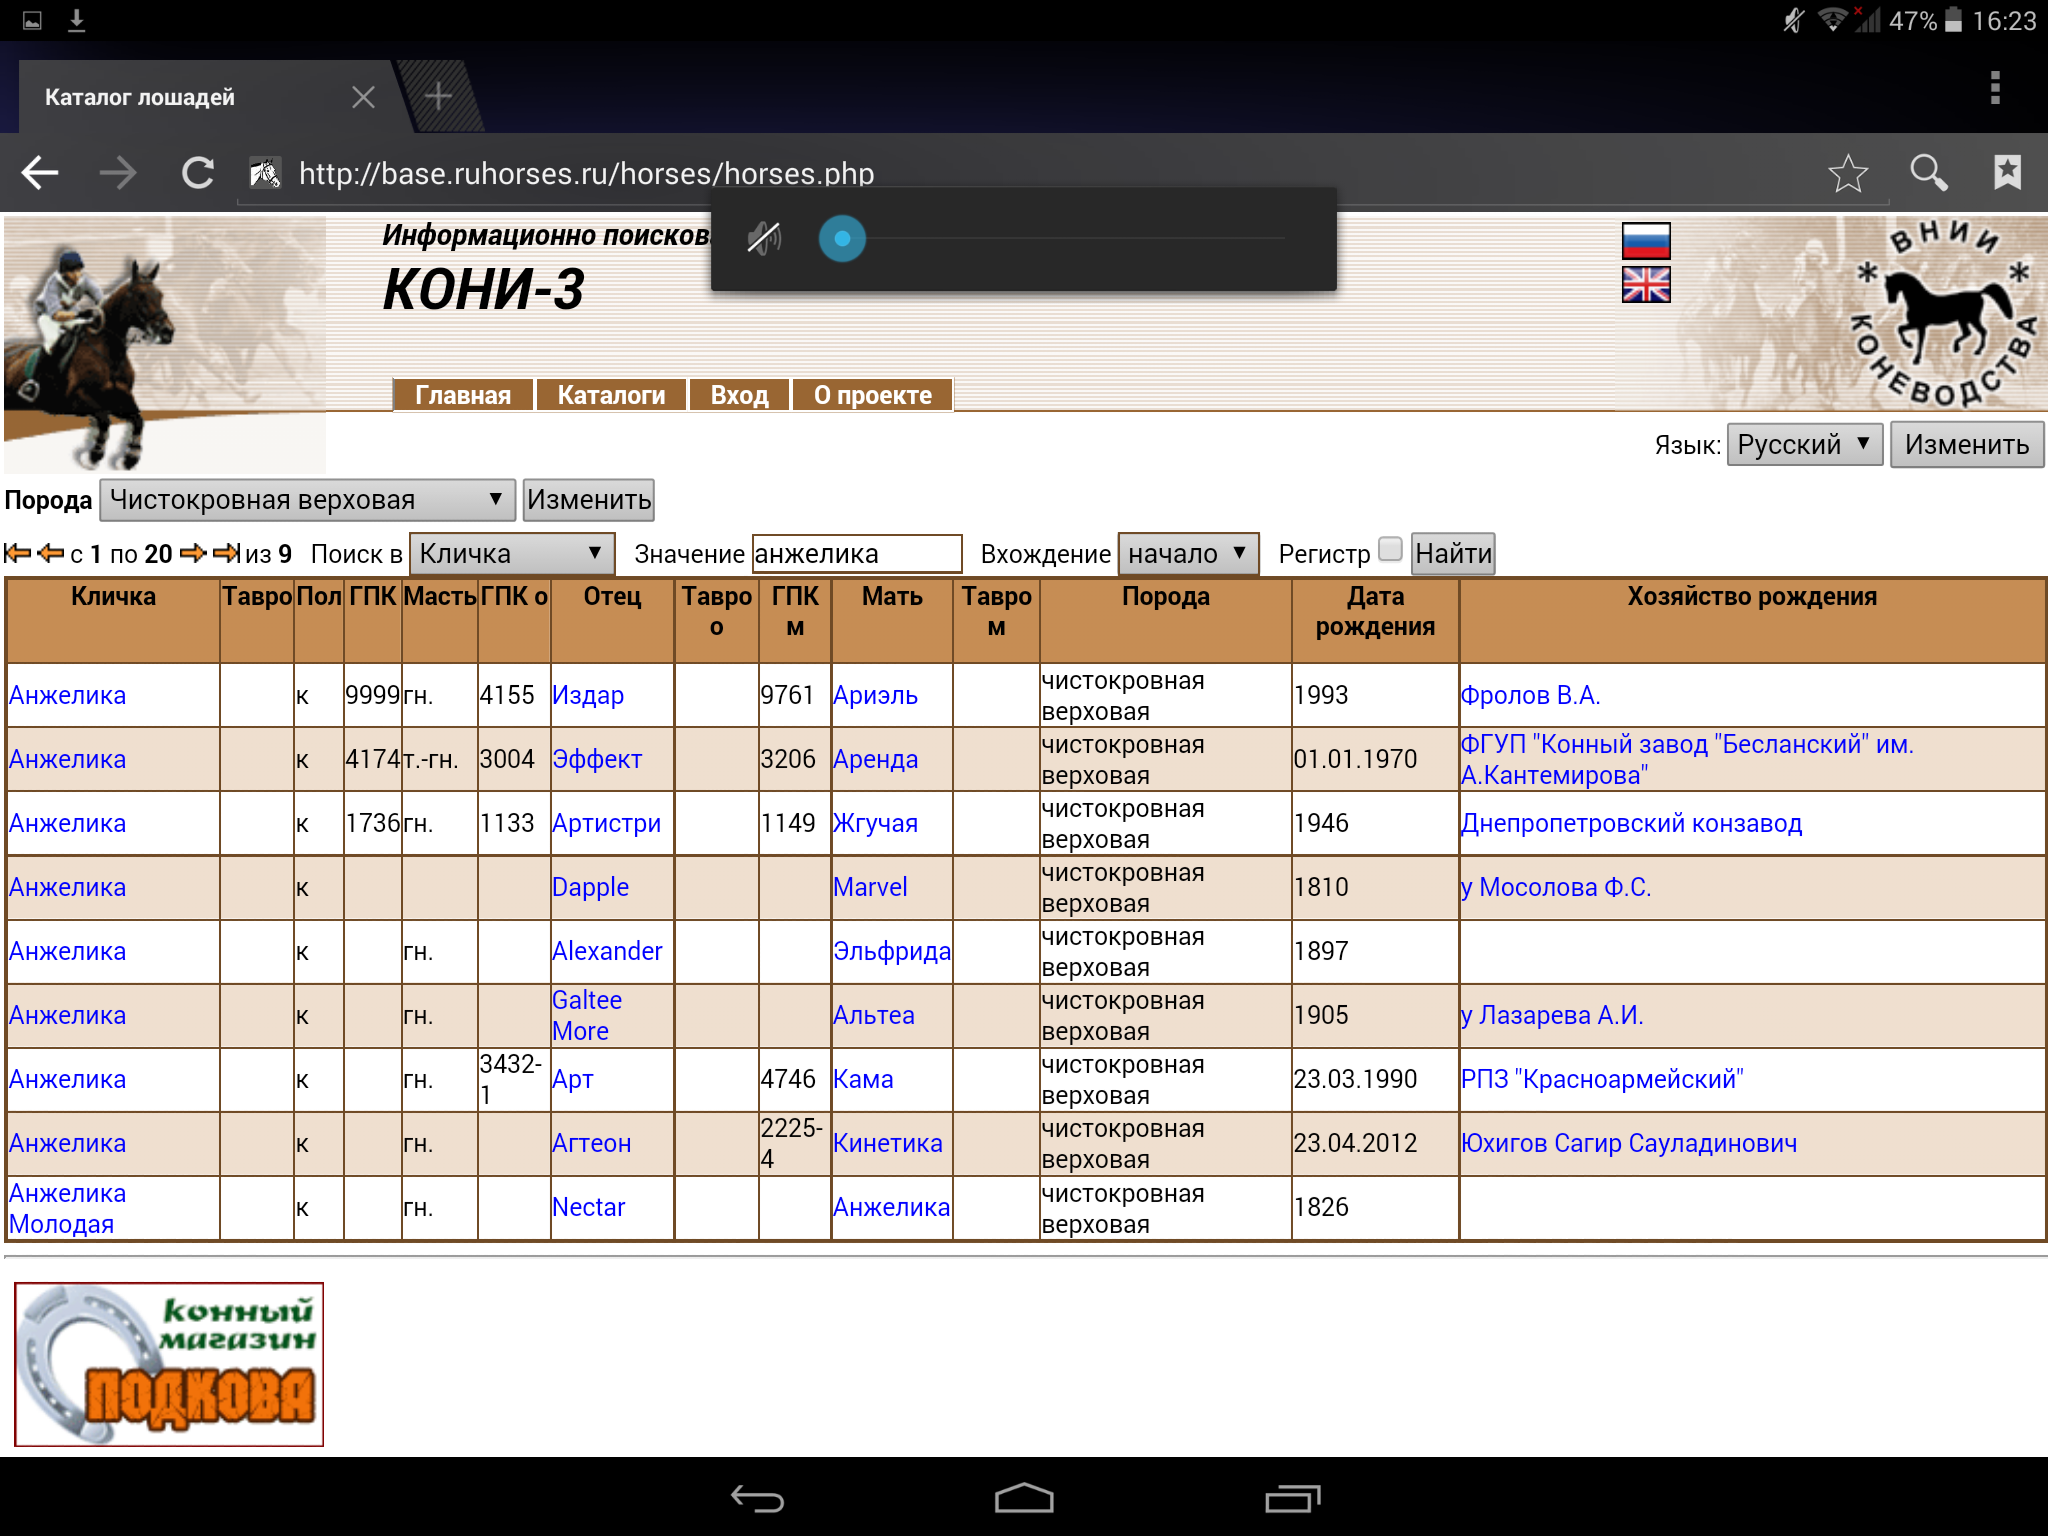Viewport: 2048px width, 1536px height.
Task: Open the bookmarks list icon
Action: coord(2006,173)
